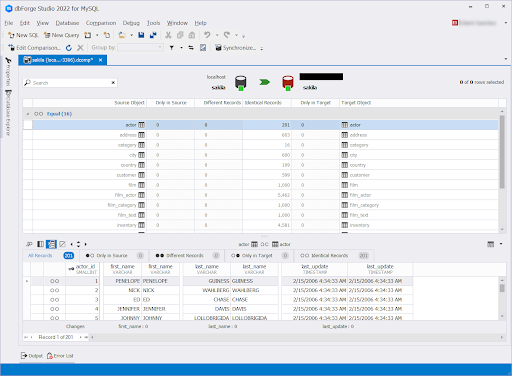Toggle the Different Records filter
512x376 pixels.
pyautogui.click(x=187, y=255)
